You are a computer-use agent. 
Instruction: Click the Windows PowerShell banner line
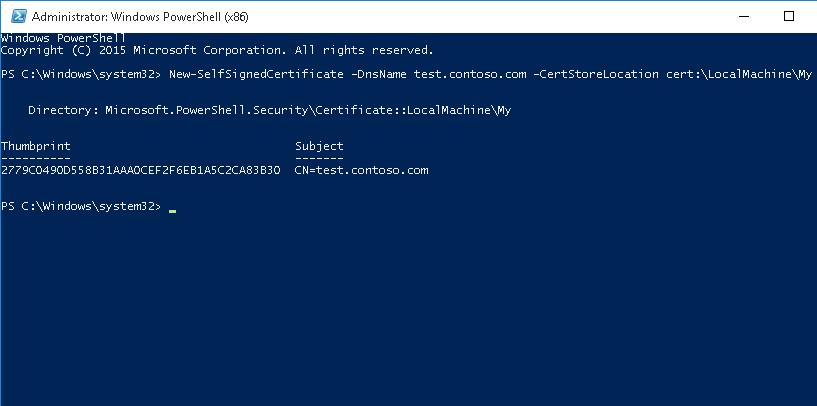(x=63, y=38)
